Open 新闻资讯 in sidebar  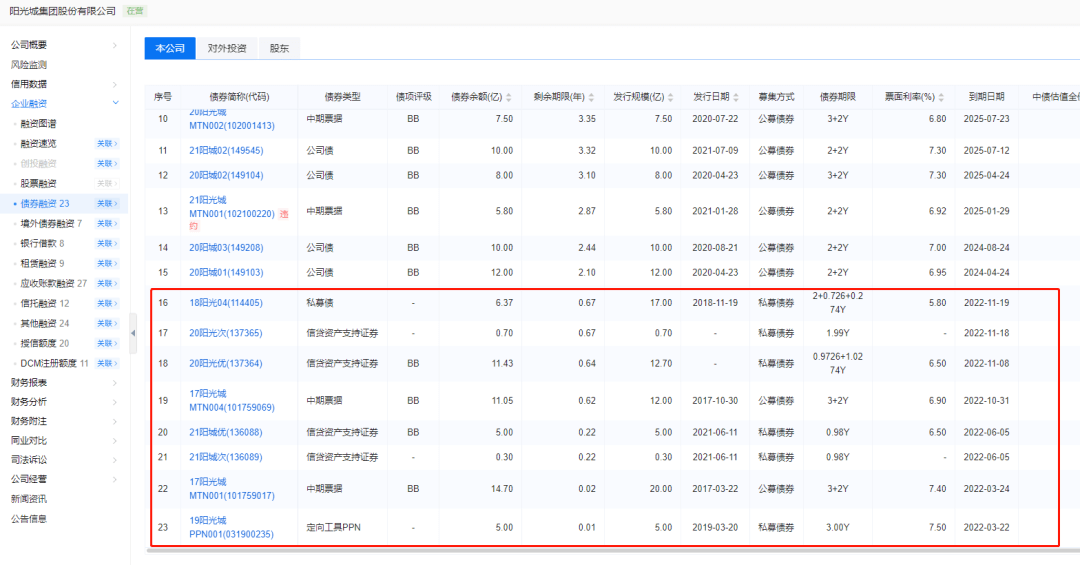[29, 499]
